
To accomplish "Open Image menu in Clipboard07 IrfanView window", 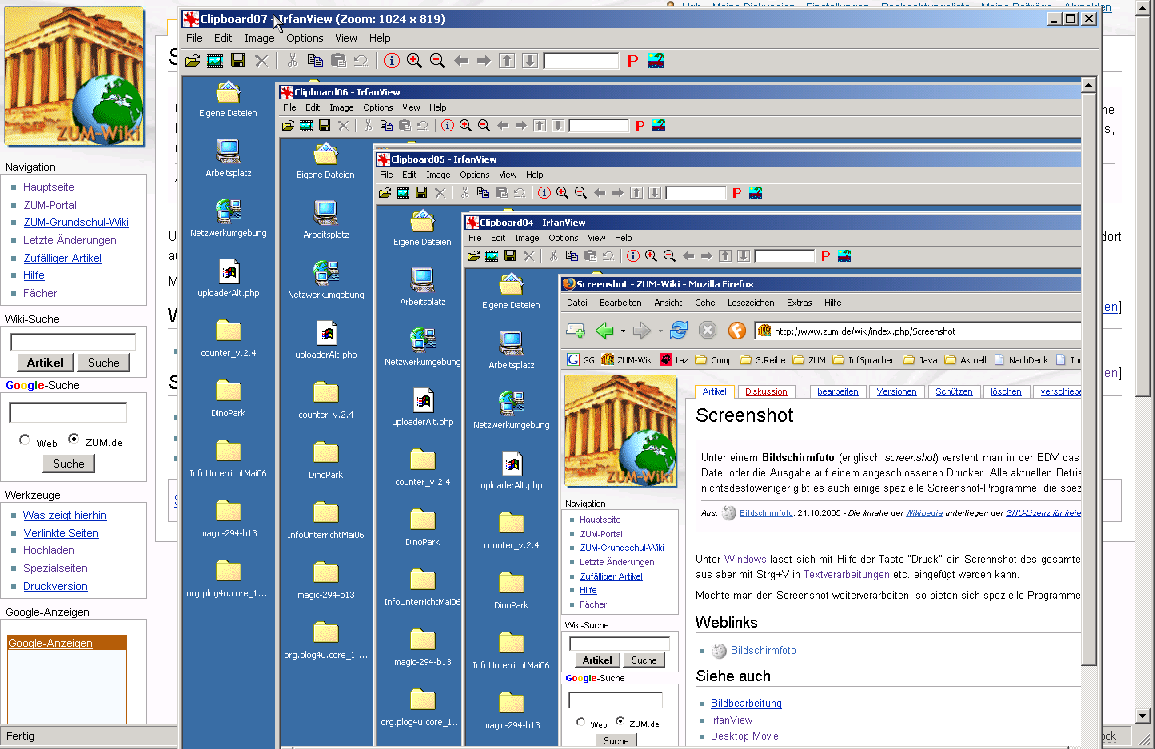I will (259, 38).
